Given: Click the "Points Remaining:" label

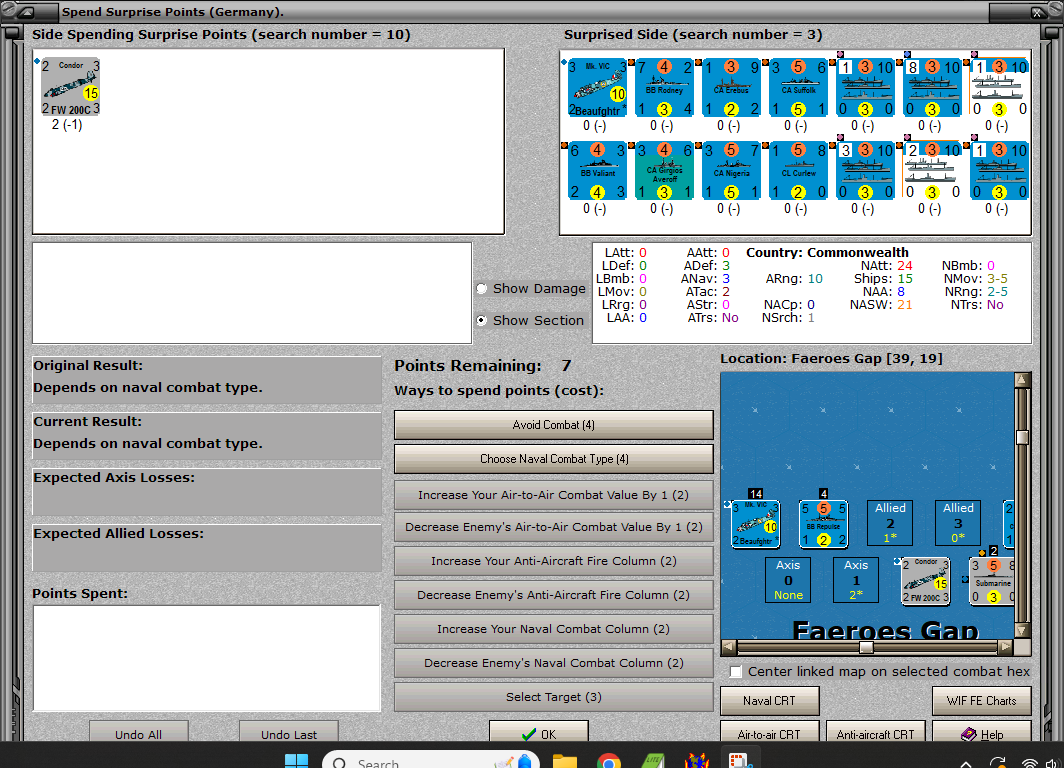Looking at the screenshot, I should coord(468,366).
